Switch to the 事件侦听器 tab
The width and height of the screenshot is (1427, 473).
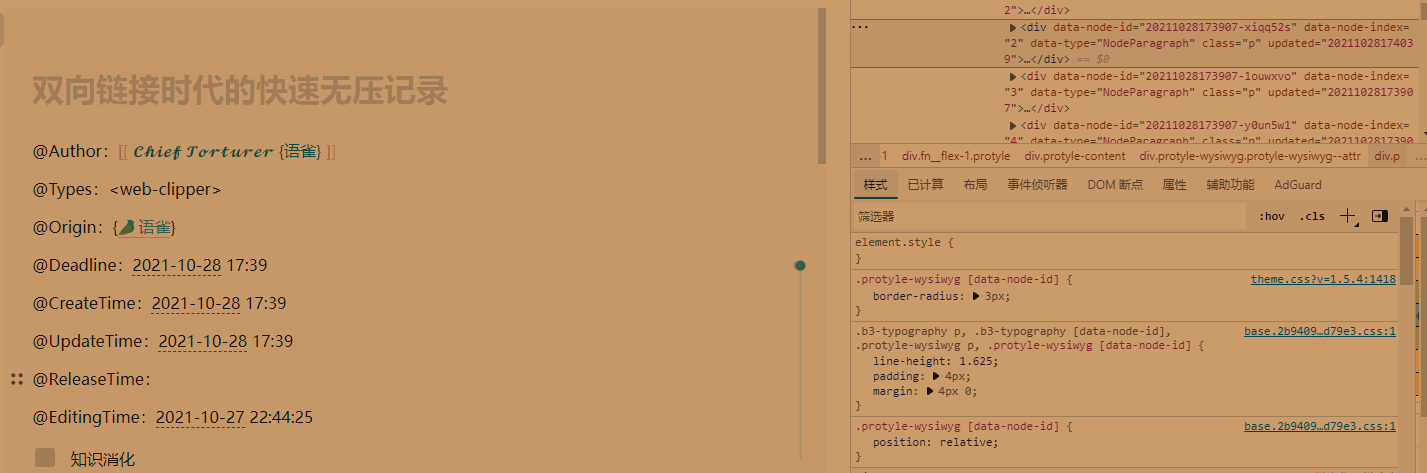pyautogui.click(x=1037, y=185)
